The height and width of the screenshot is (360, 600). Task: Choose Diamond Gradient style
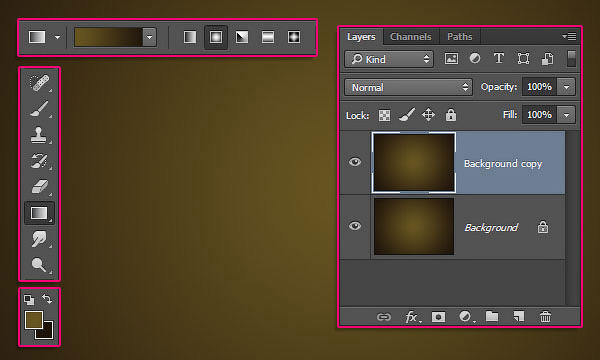(x=294, y=37)
